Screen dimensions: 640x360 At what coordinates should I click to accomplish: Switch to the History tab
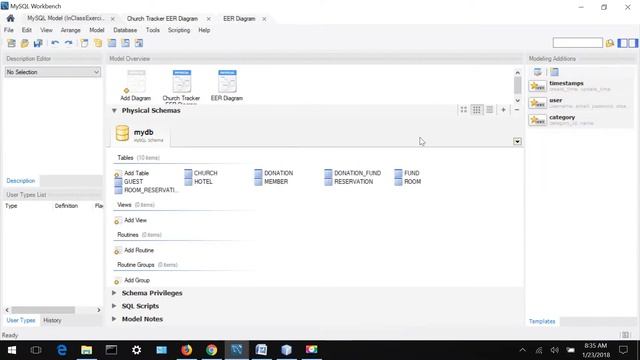coord(52,320)
